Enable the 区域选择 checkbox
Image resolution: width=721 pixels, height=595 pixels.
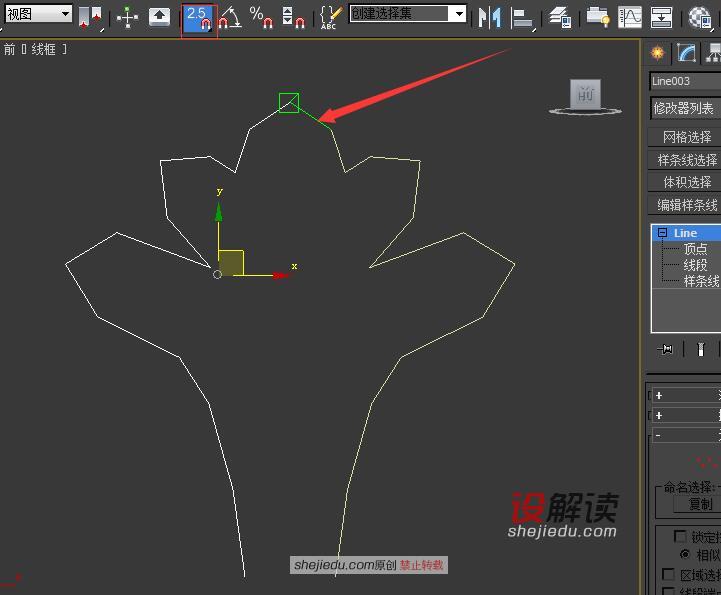[x=669, y=575]
